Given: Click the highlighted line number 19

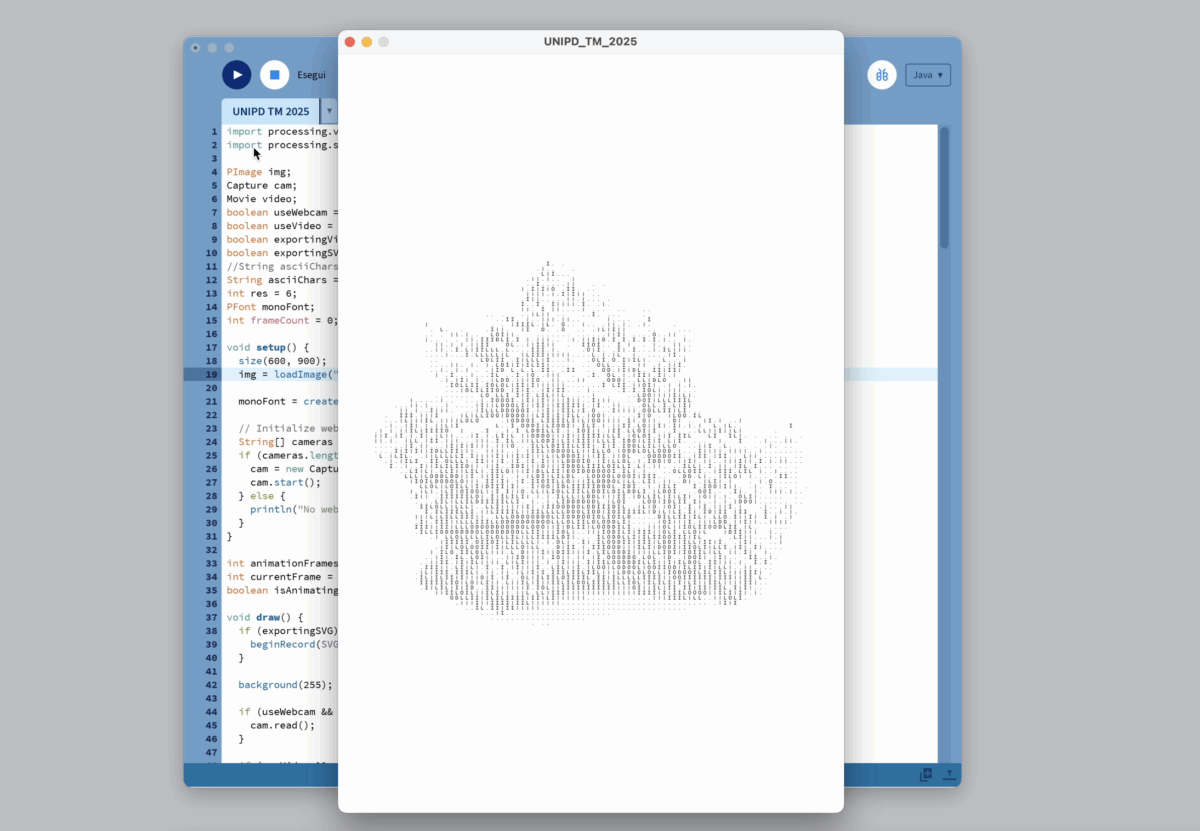Looking at the screenshot, I should [211, 374].
